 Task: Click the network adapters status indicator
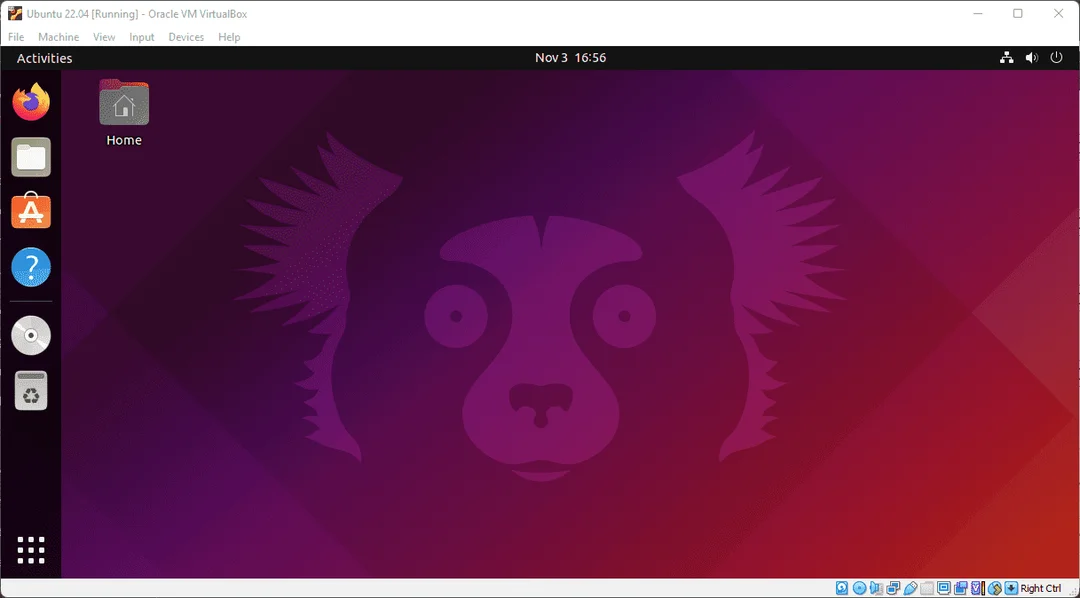(893, 588)
